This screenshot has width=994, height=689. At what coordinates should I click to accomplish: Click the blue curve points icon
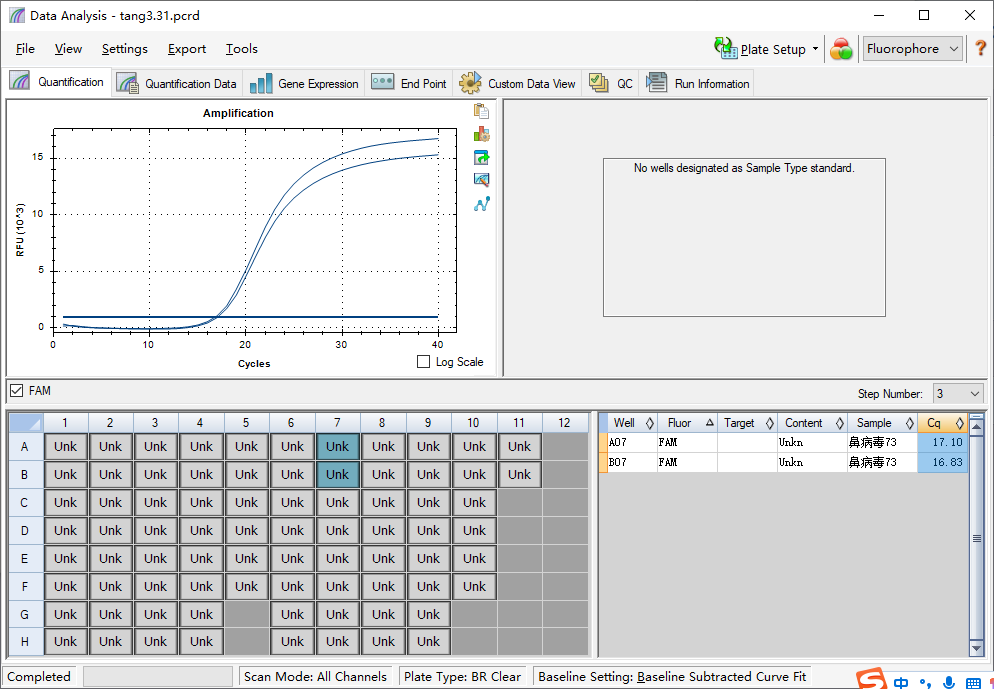[481, 204]
